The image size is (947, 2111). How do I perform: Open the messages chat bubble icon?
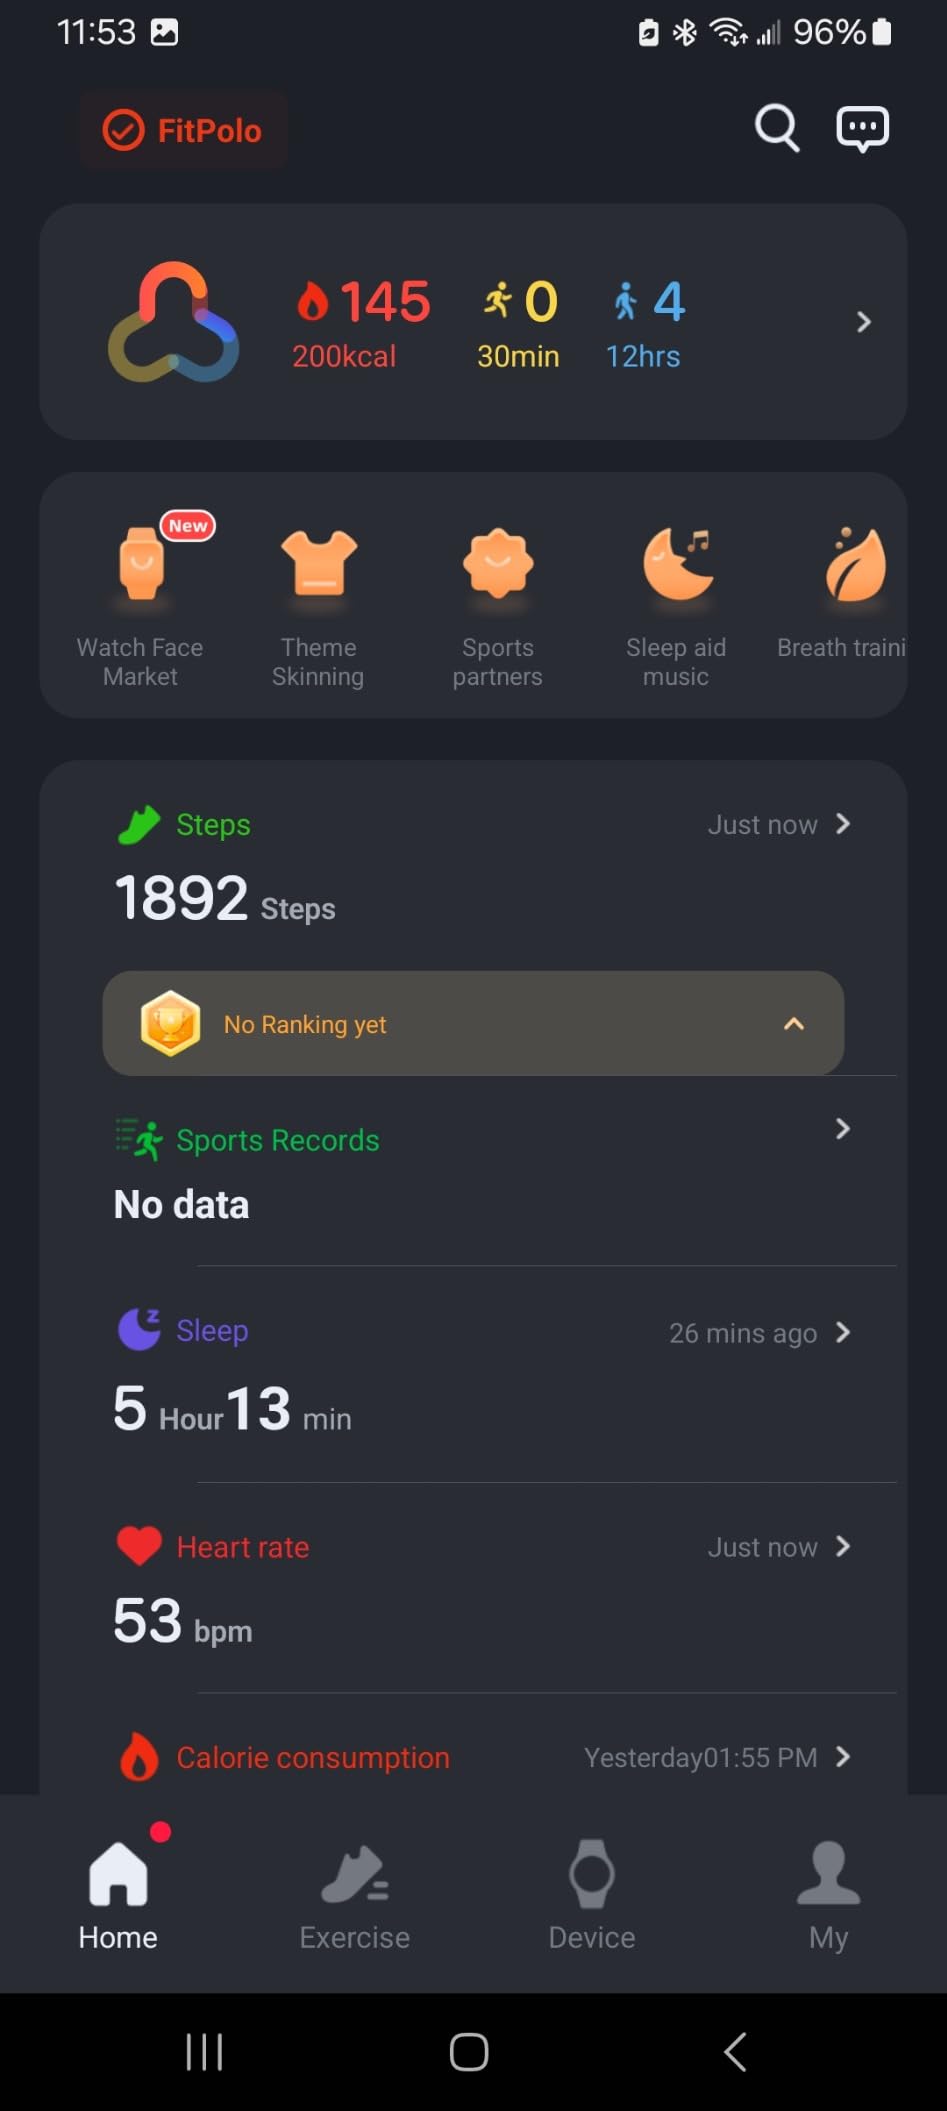point(862,128)
